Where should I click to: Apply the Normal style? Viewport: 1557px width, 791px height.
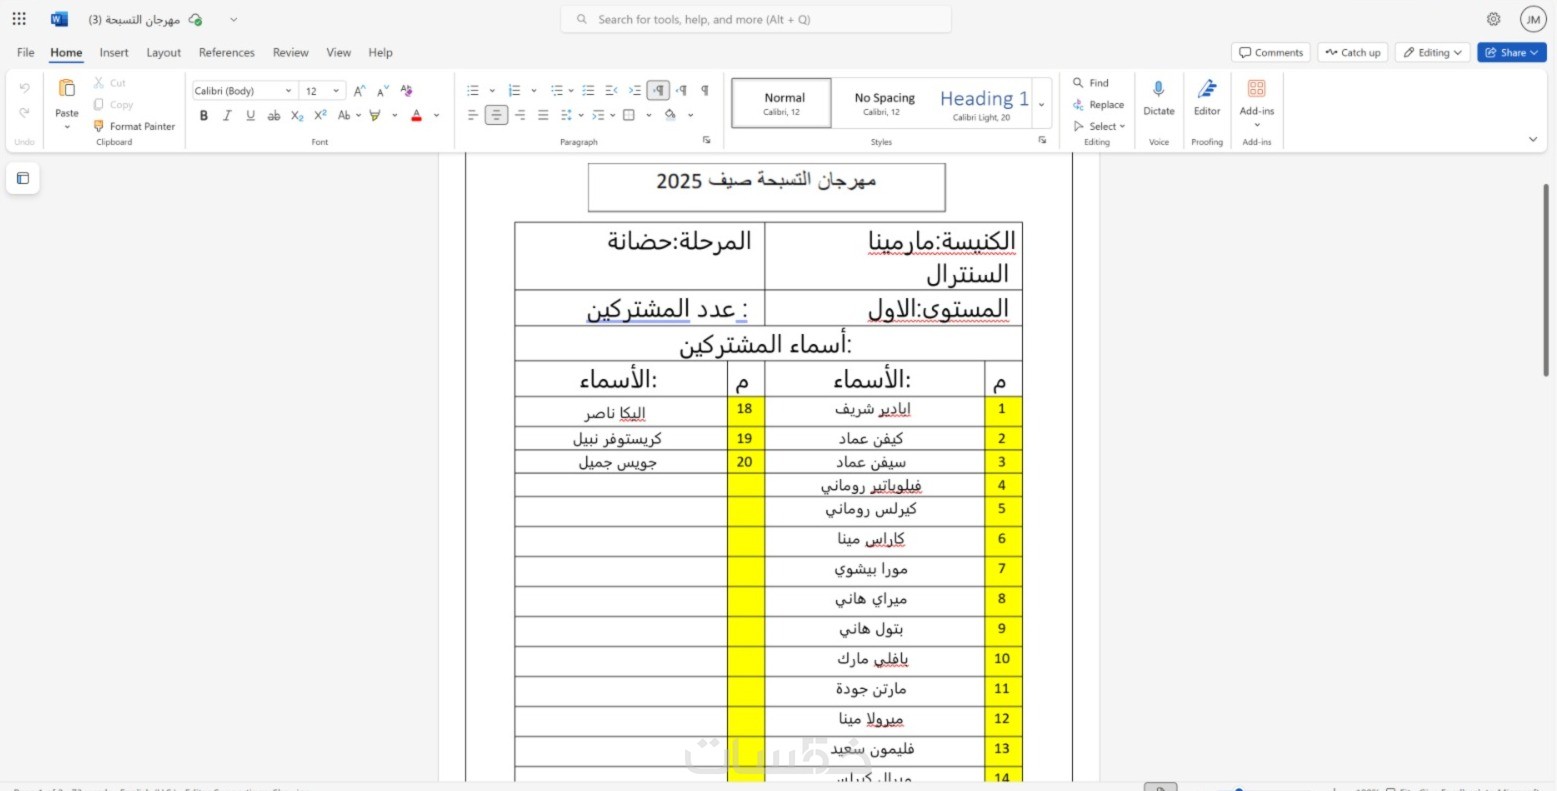(782, 103)
